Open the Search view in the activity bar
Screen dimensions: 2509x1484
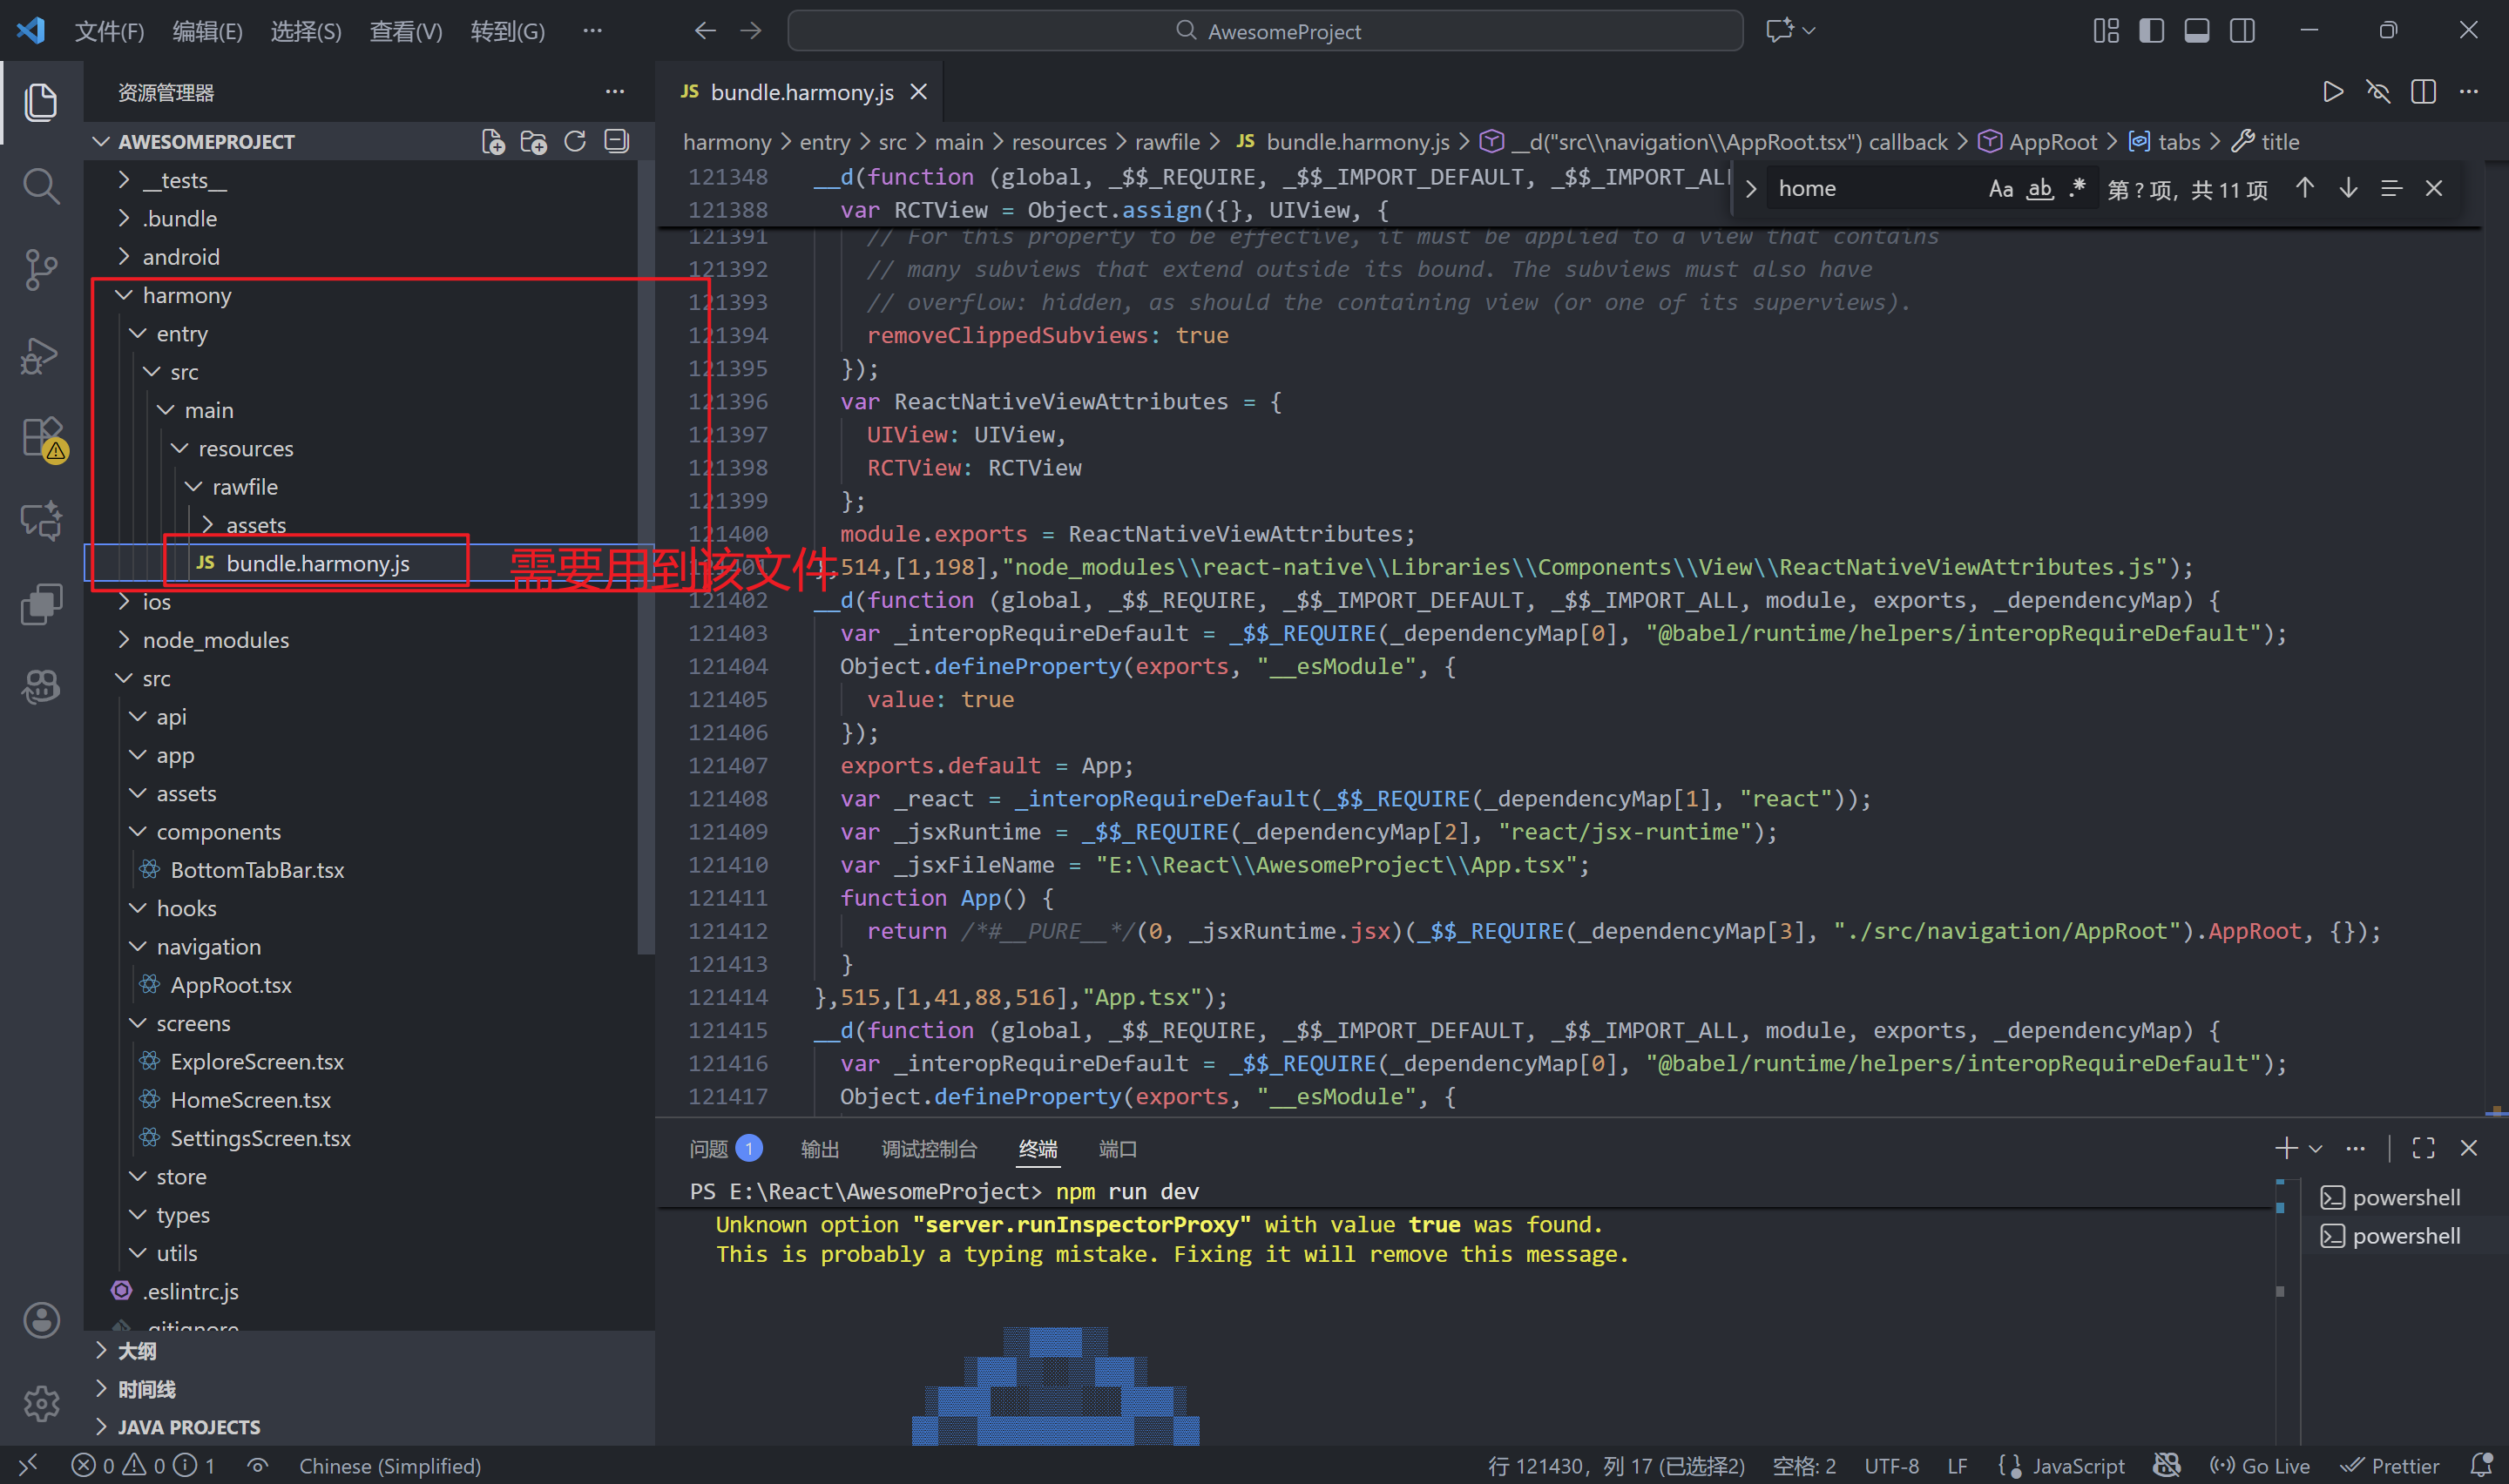point(41,185)
